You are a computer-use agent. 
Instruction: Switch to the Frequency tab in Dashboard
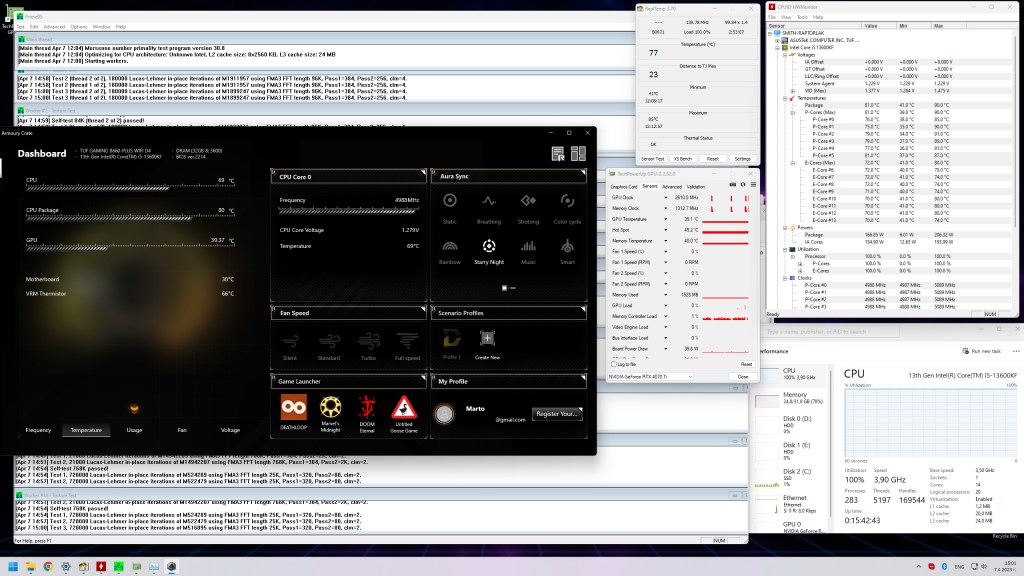(x=39, y=430)
